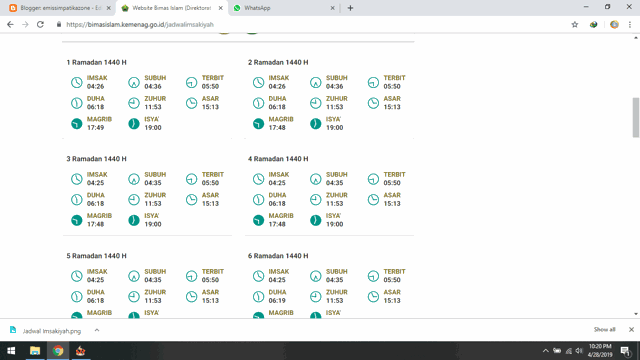Click the Duha clock icon for 4 Ramadan
This screenshot has height=360, width=640.
coord(258,200)
